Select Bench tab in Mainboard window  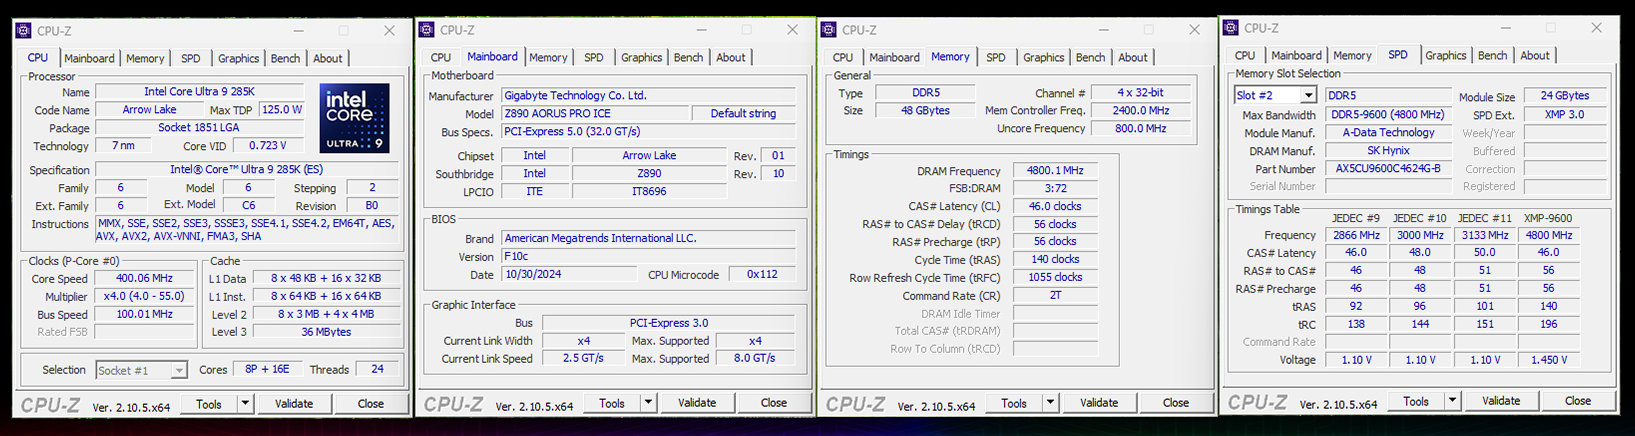click(688, 57)
